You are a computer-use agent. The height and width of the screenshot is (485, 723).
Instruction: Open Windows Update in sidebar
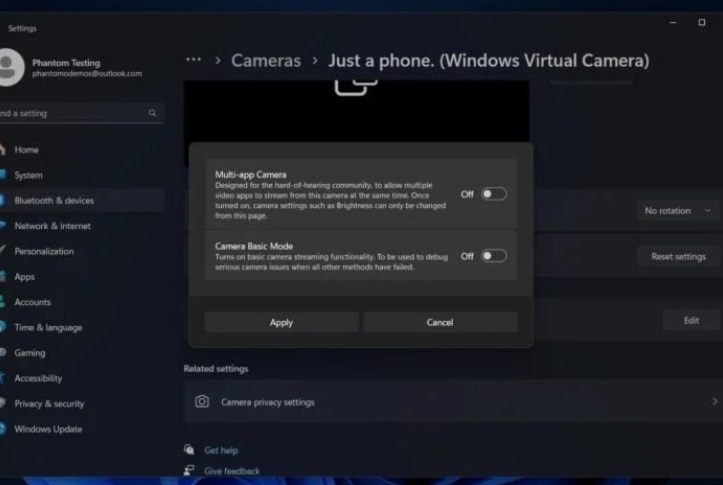tap(82, 429)
